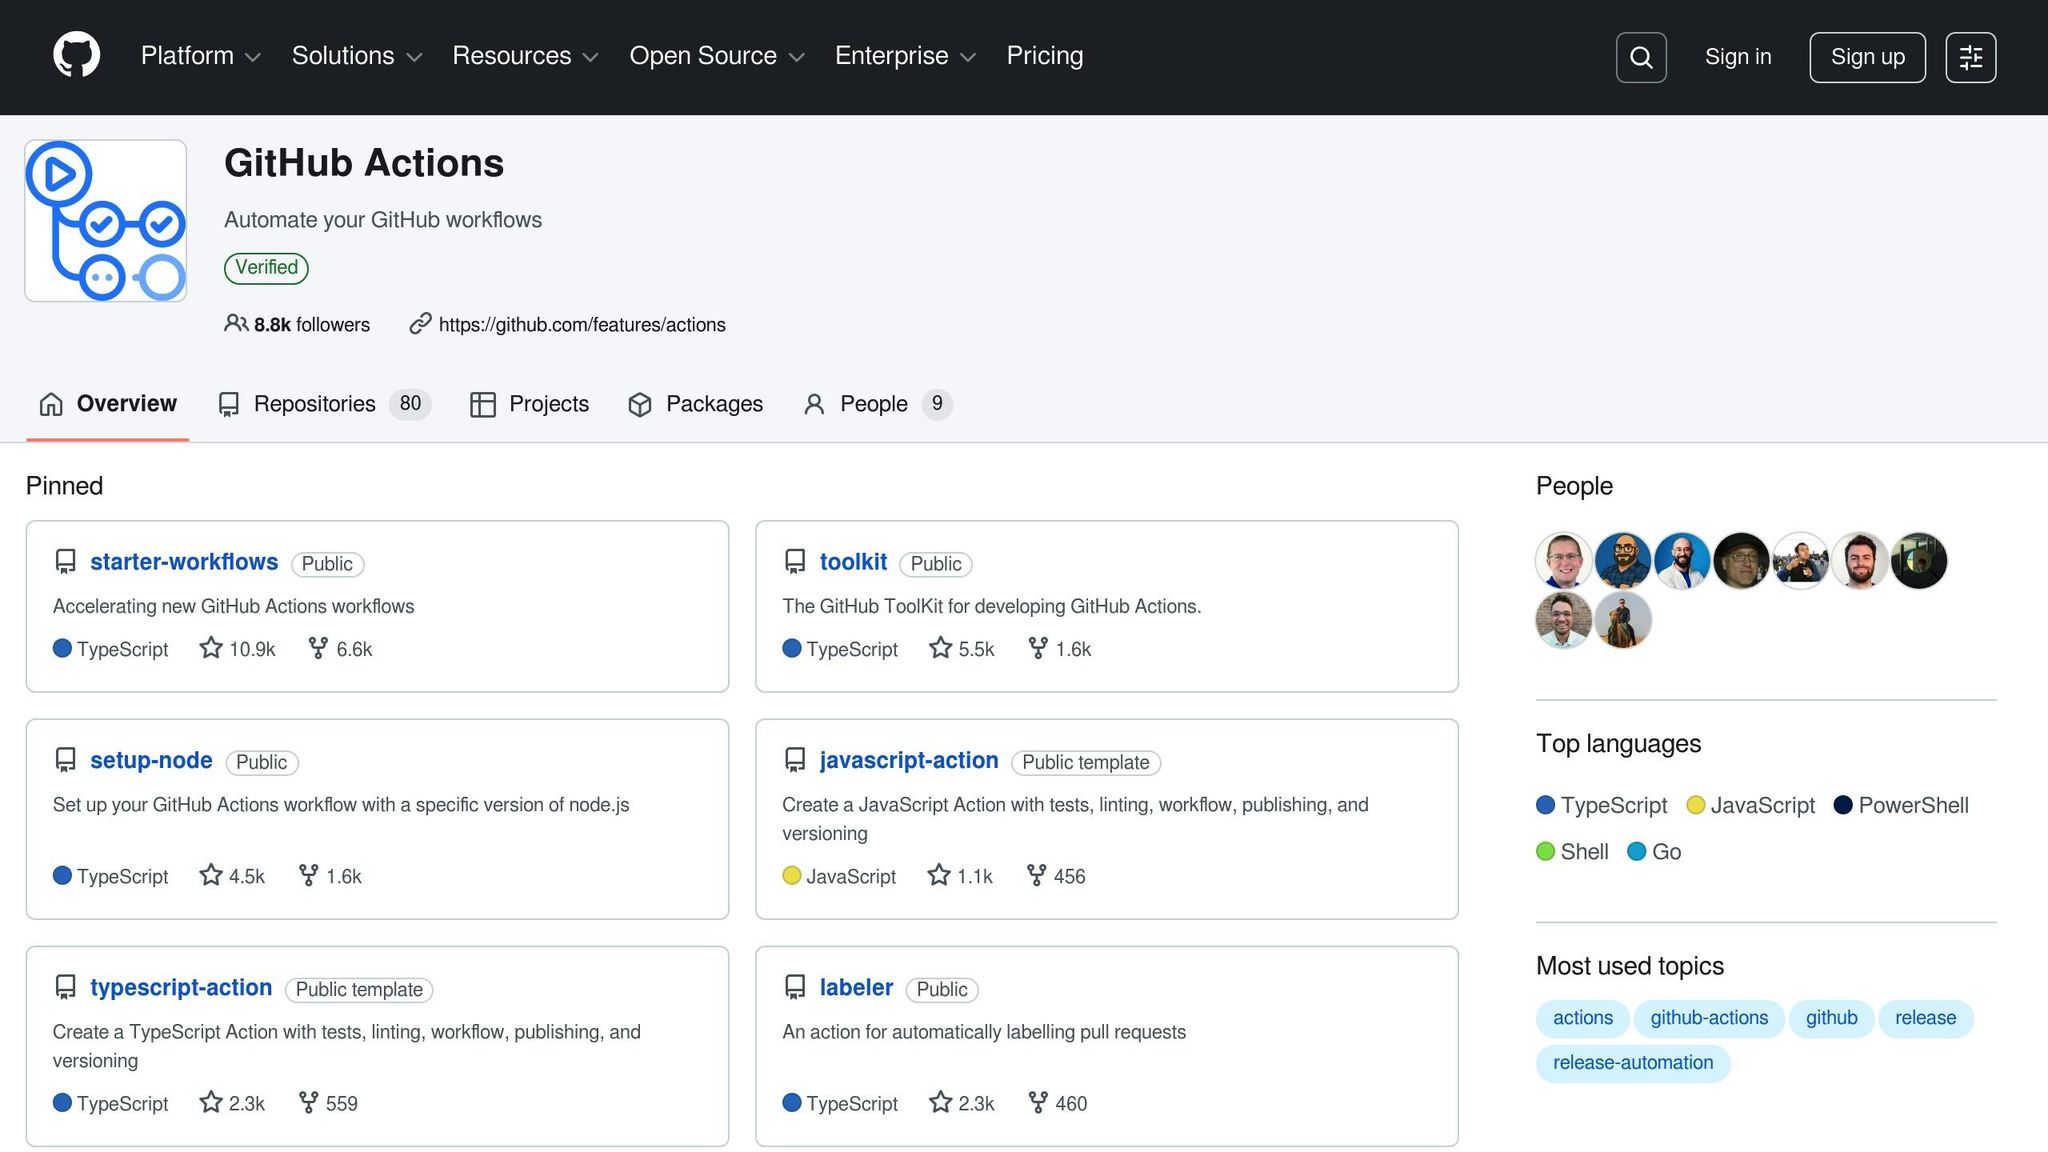Click the Sign up button
Viewport: 2048px width, 1152px height.
1866,57
